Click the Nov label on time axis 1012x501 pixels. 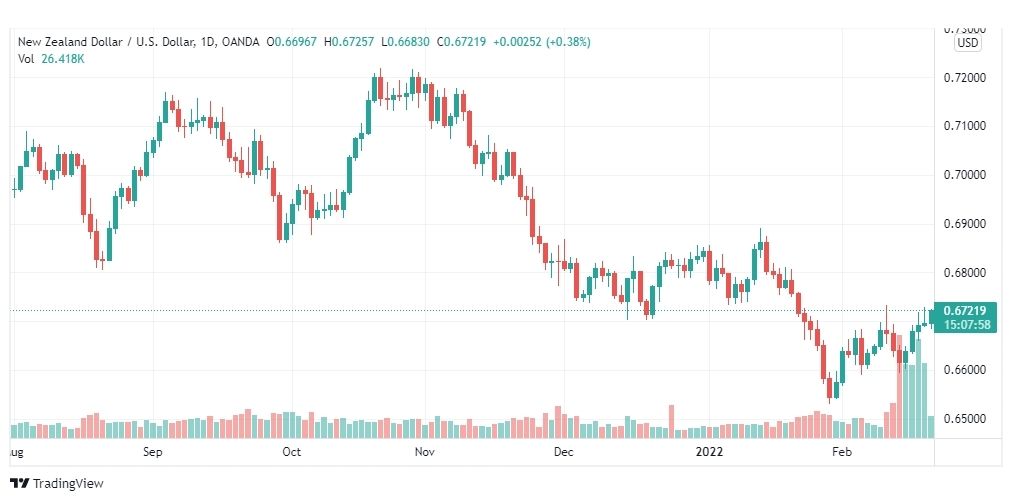coord(425,452)
